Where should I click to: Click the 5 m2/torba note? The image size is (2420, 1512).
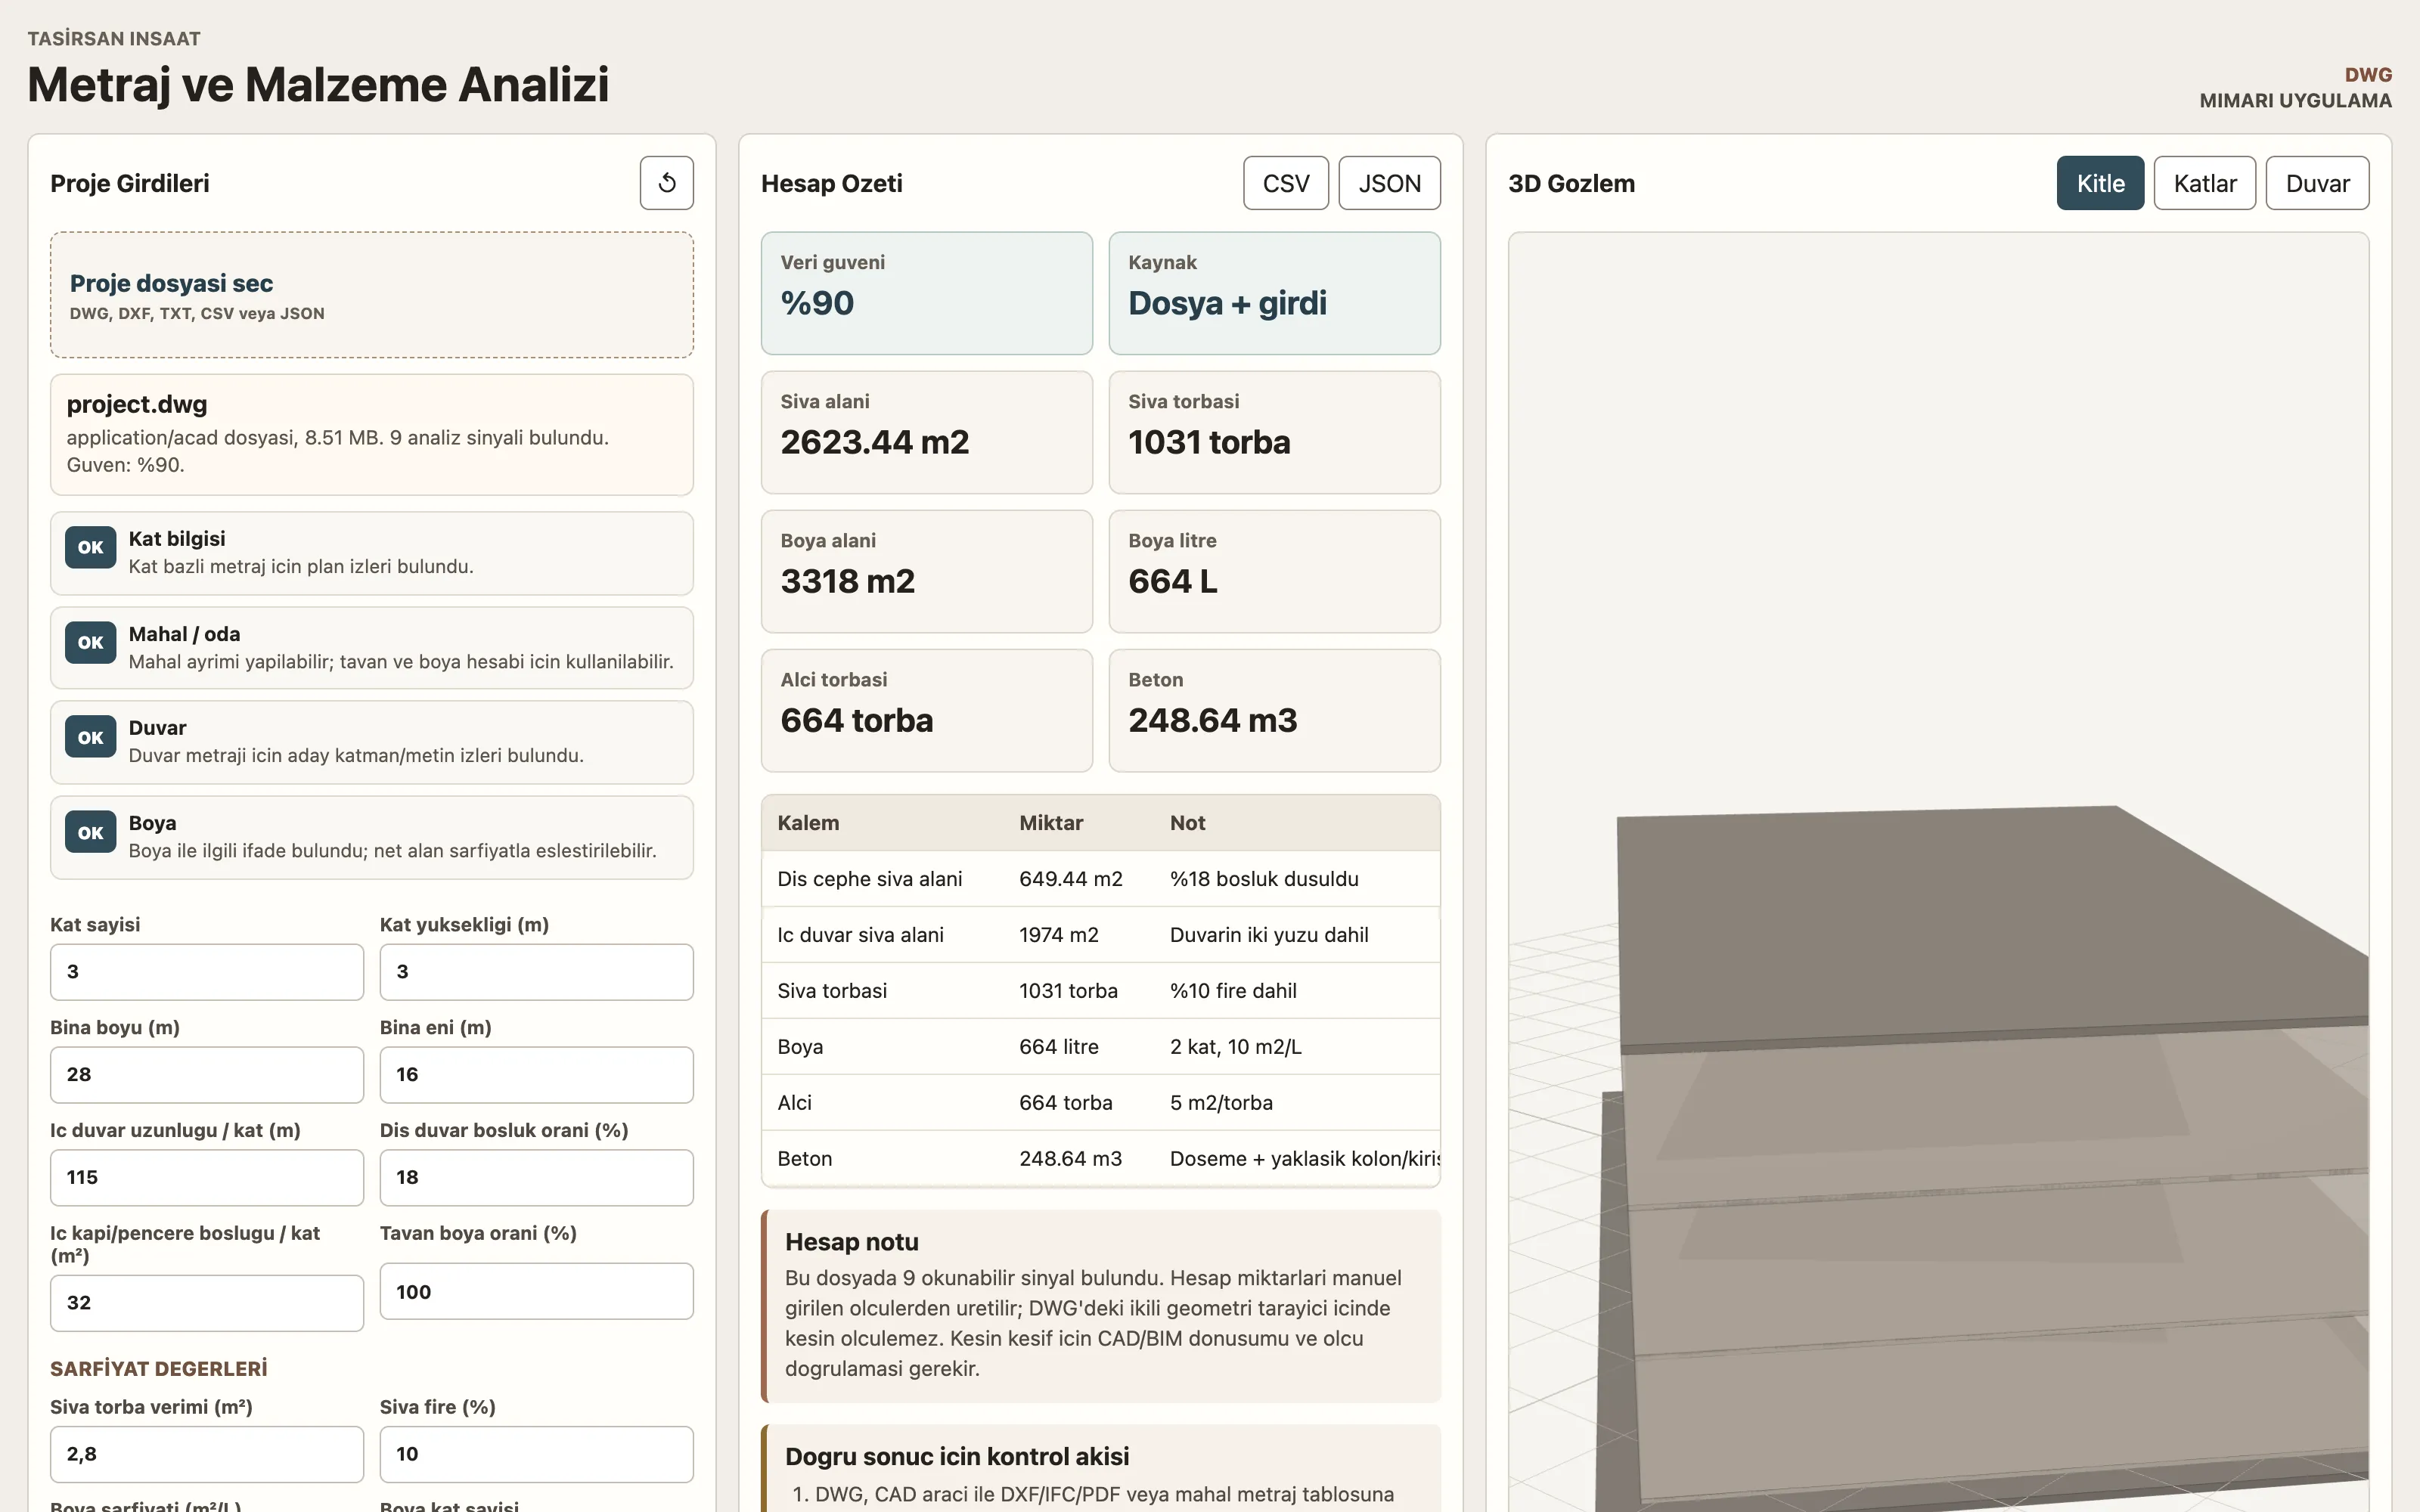point(1221,1103)
